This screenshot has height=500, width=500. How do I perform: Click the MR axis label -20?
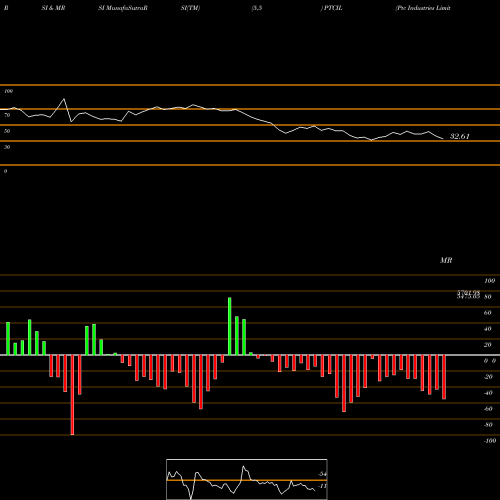pos(488,377)
